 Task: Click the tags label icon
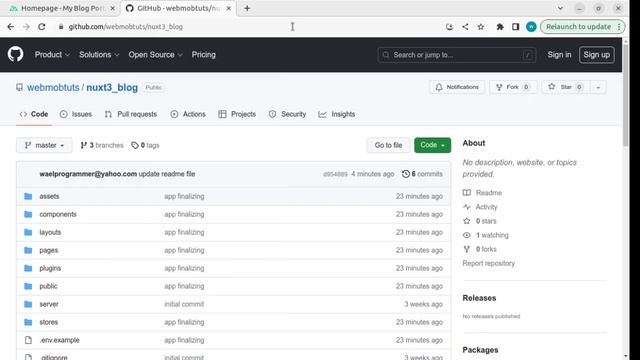pos(135,145)
